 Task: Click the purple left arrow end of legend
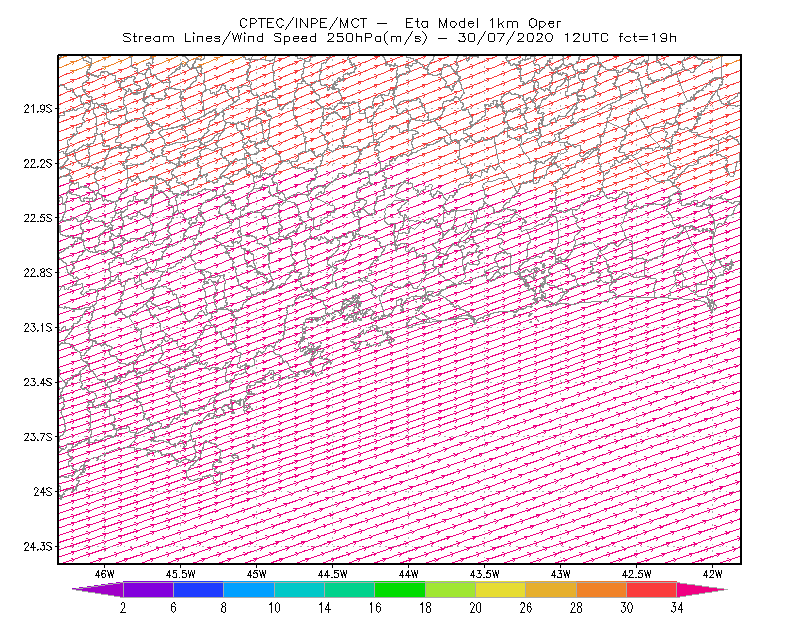98,589
